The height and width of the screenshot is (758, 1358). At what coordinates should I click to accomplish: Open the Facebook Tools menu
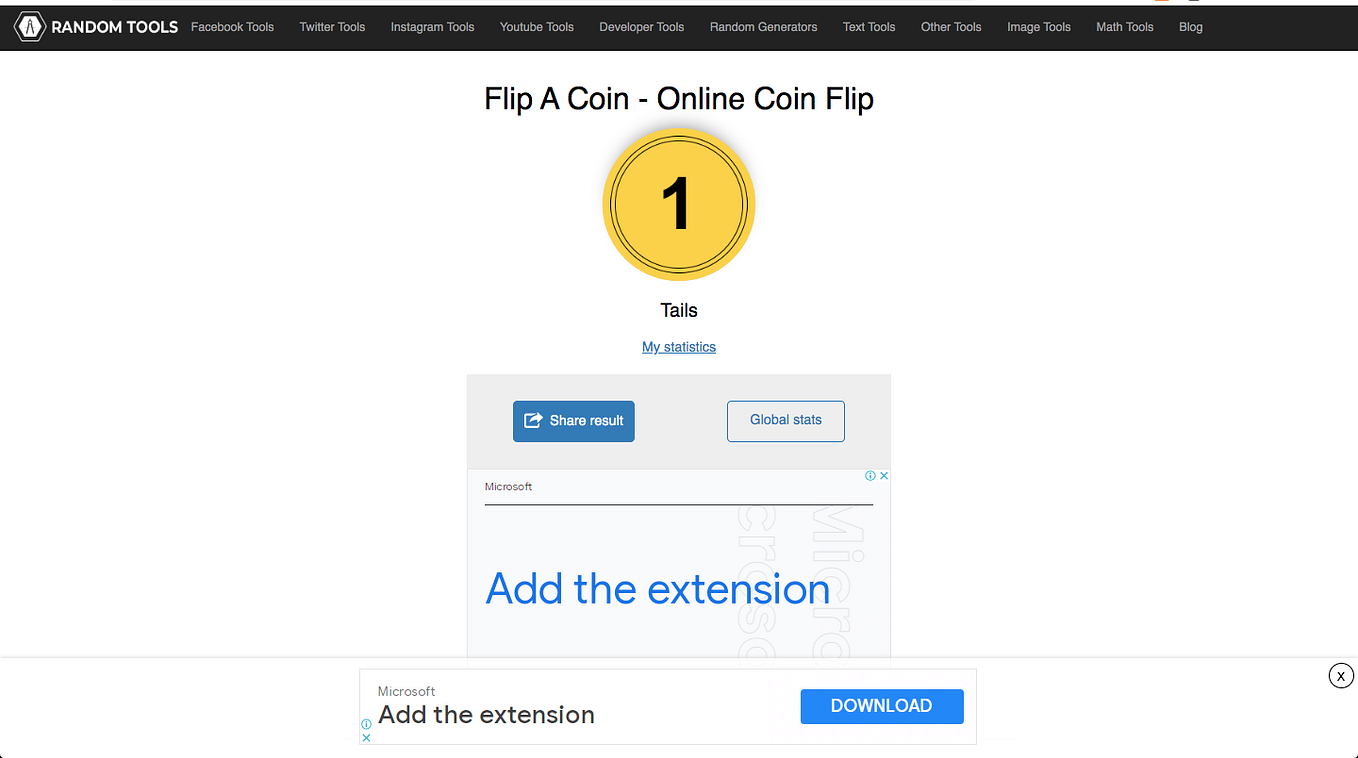[x=232, y=27]
